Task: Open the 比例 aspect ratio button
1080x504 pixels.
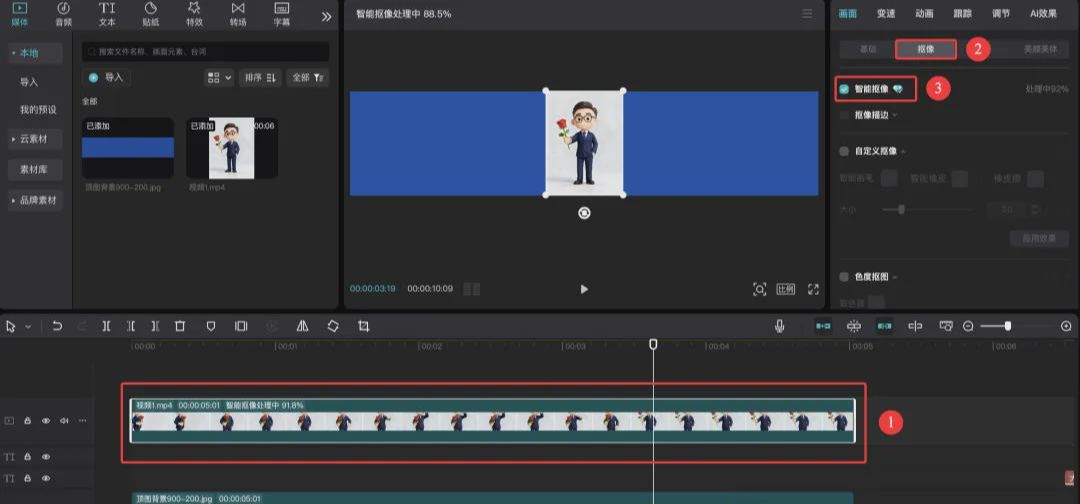Action: (786, 289)
